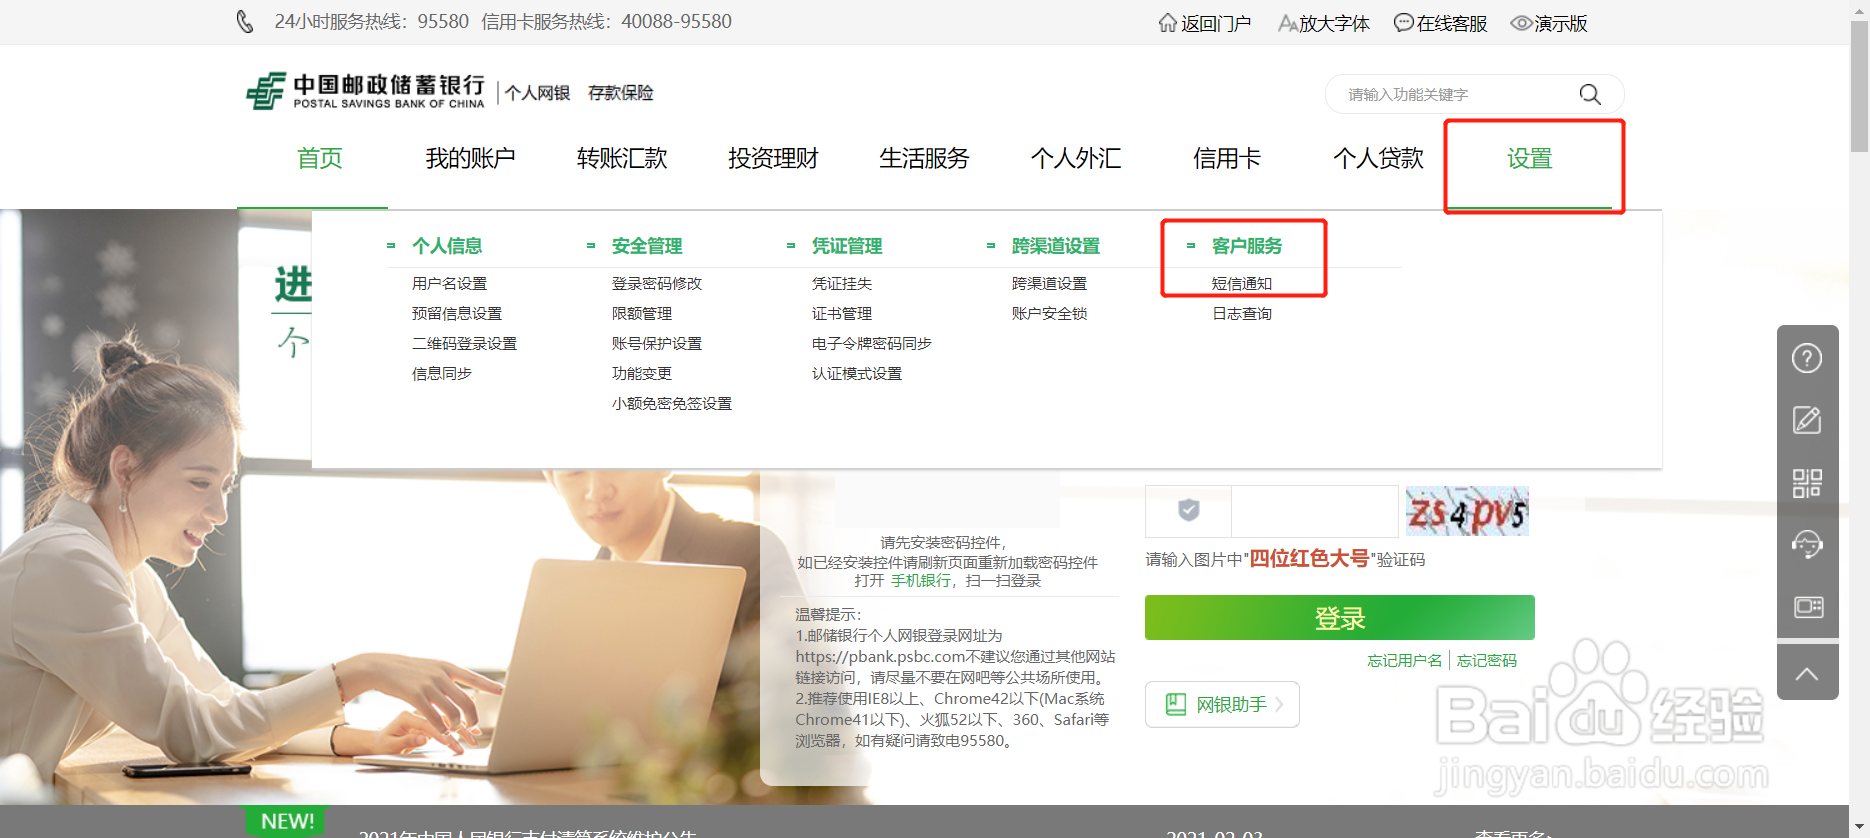This screenshot has height=838, width=1870.
Task: Click the 个人信息 section heading
Action: 447,246
